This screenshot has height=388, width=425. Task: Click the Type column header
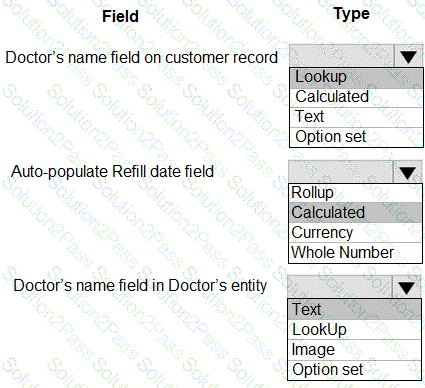[352, 15]
